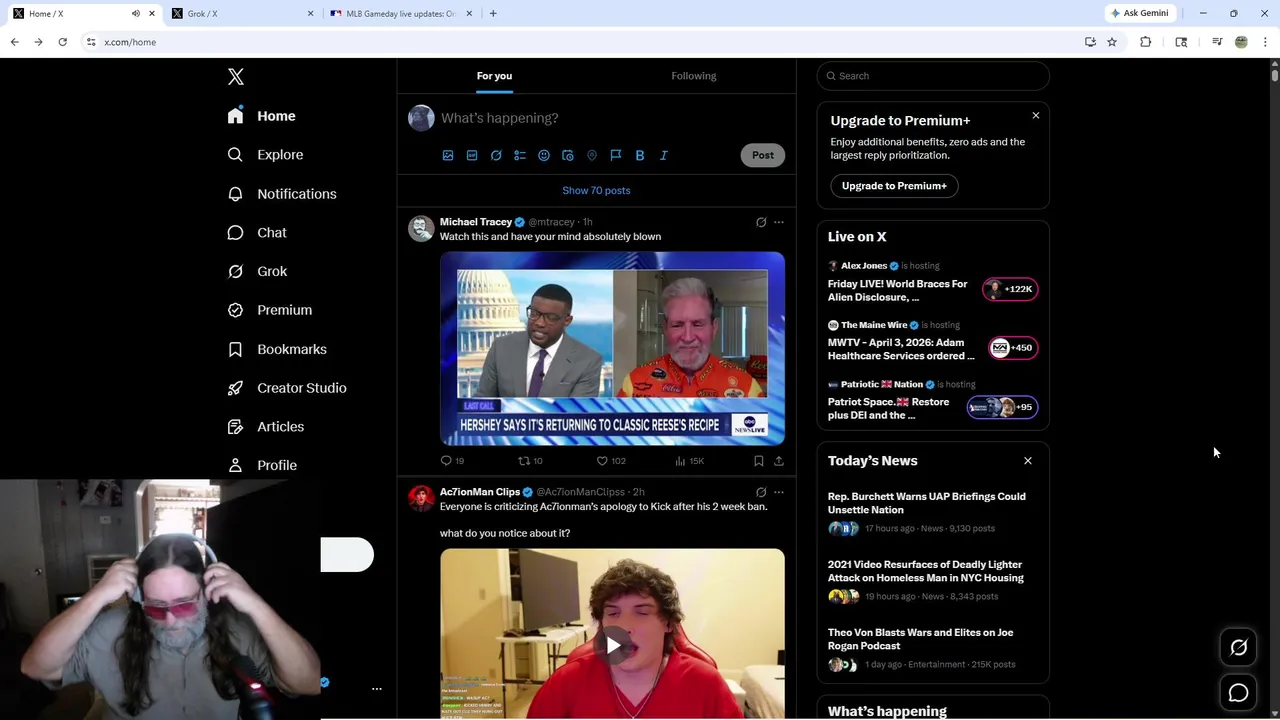The width and height of the screenshot is (1280, 720).
Task: Click the location pin icon in the composer
Action: click(x=592, y=155)
